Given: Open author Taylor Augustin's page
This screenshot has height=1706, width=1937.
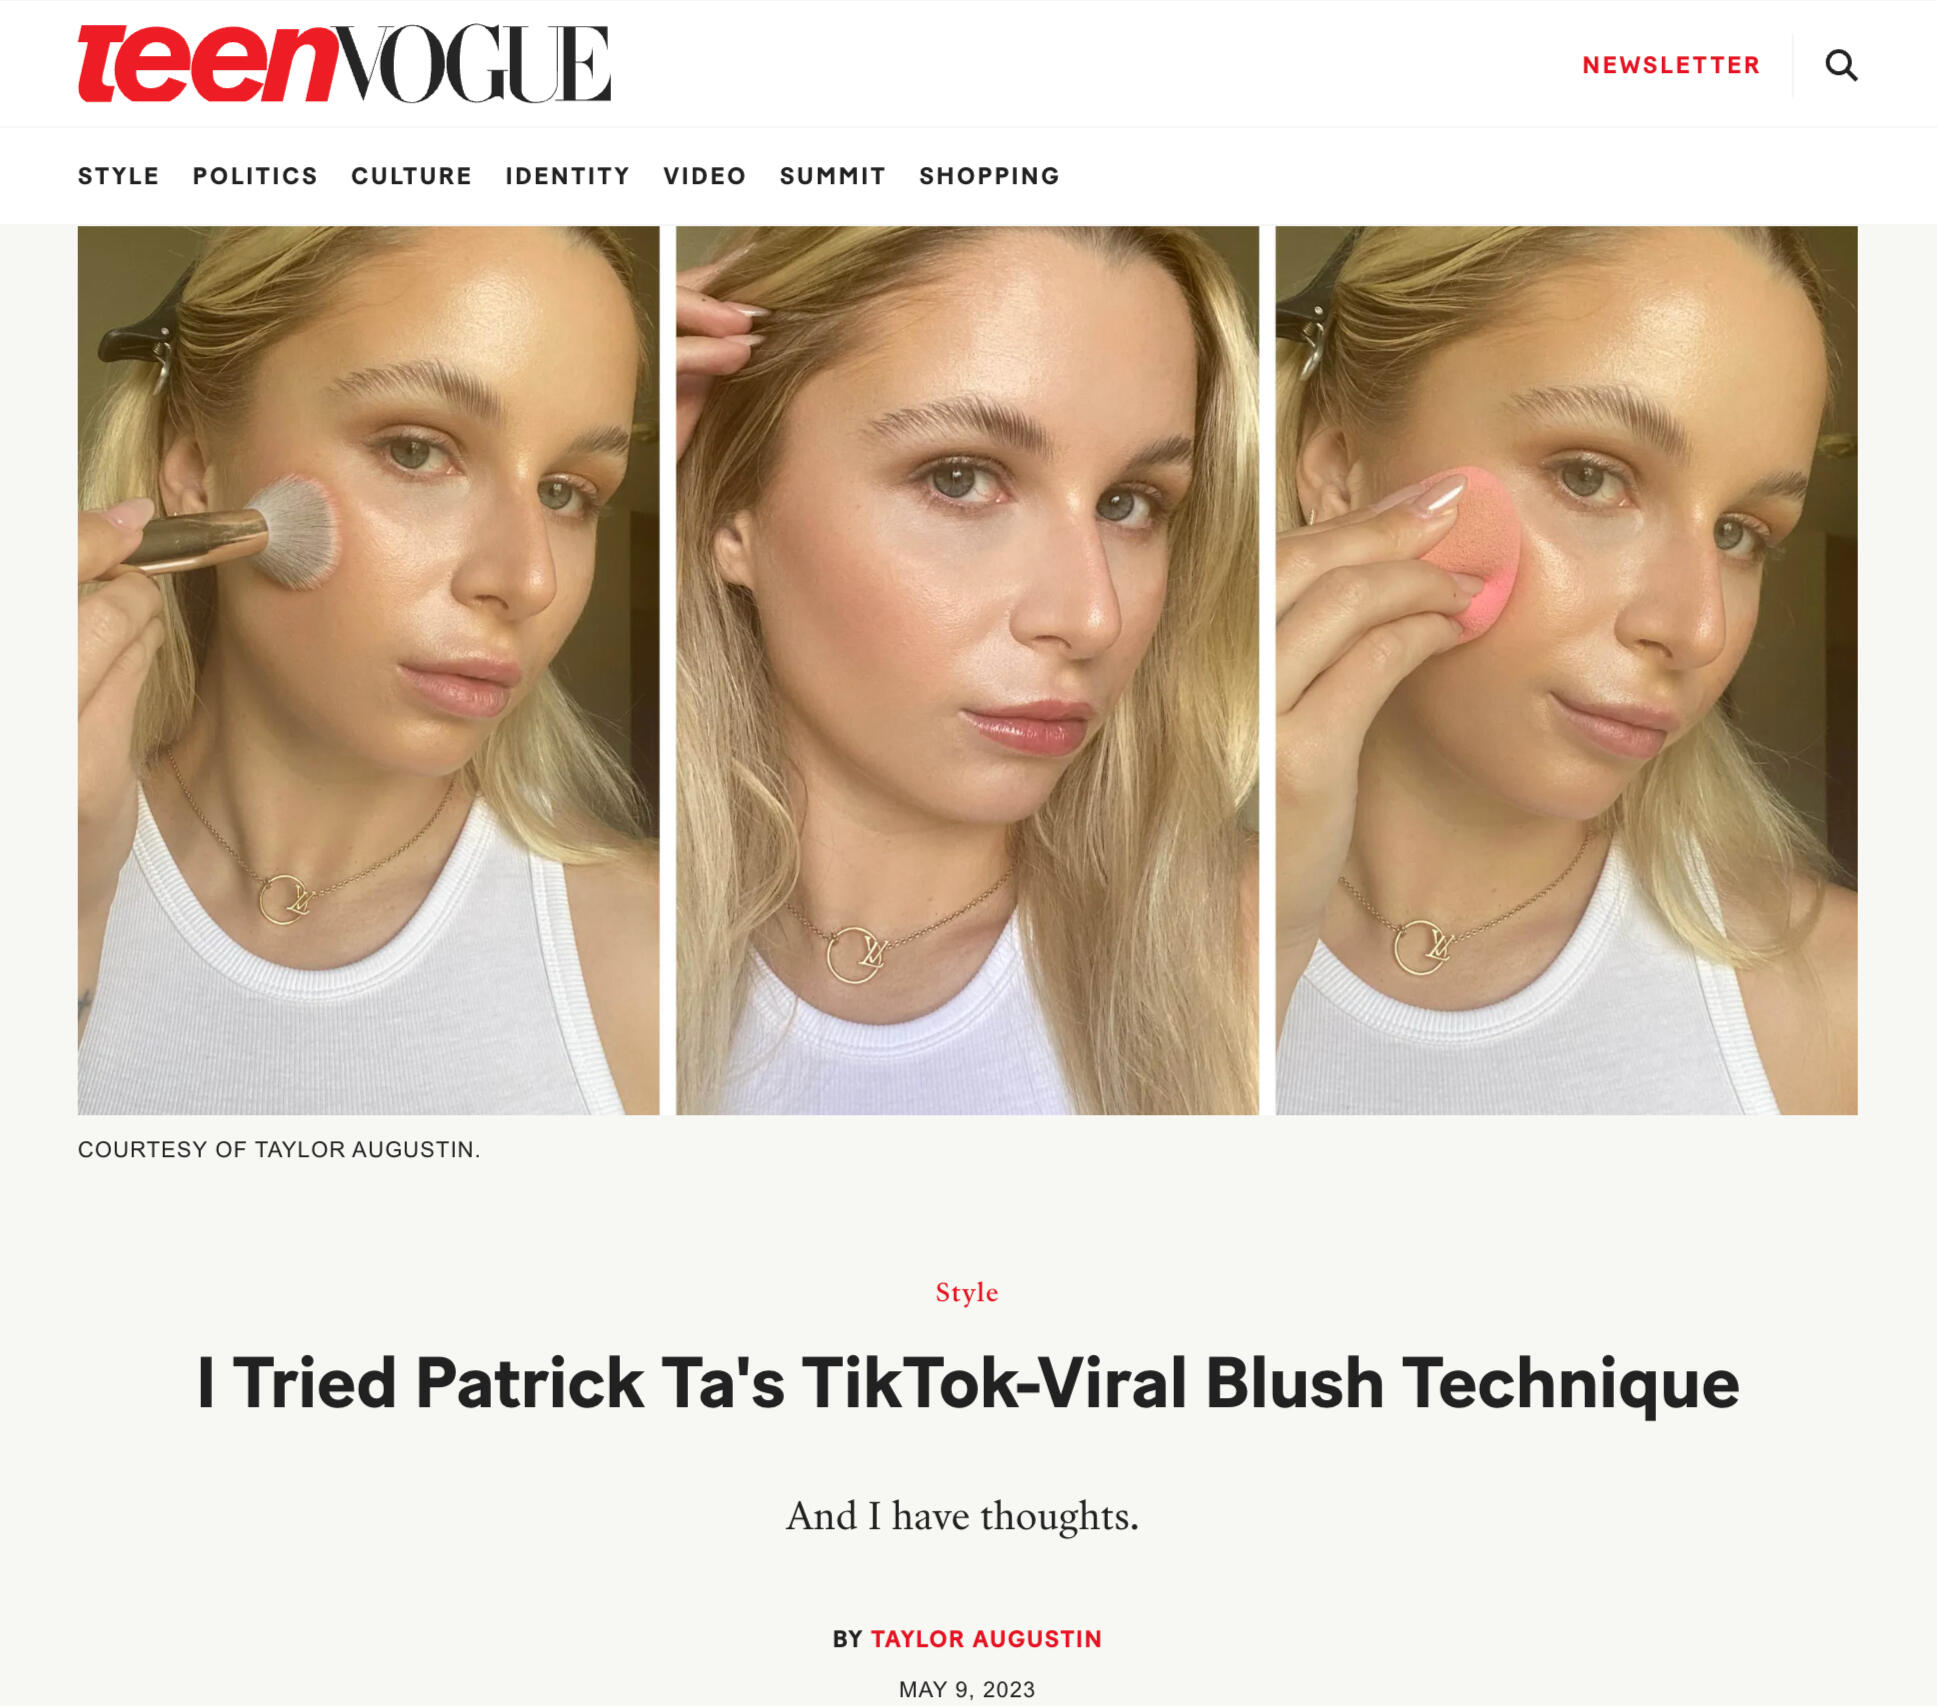Looking at the screenshot, I should tap(986, 1639).
